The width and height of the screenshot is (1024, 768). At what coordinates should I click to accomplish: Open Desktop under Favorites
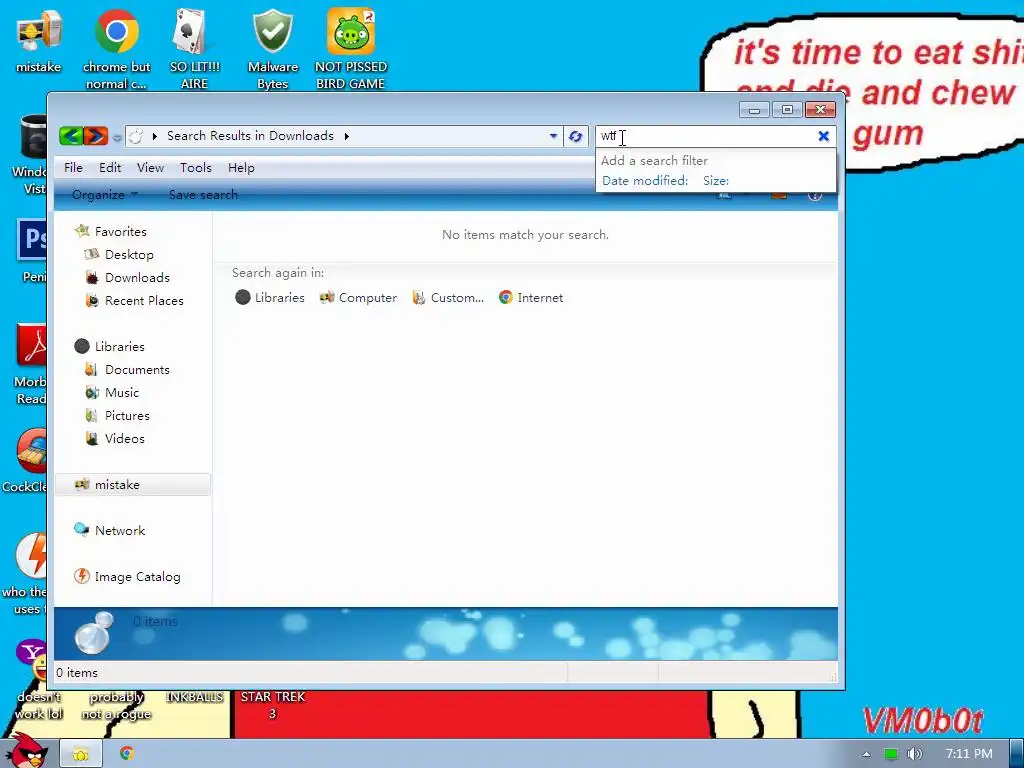(x=119, y=255)
